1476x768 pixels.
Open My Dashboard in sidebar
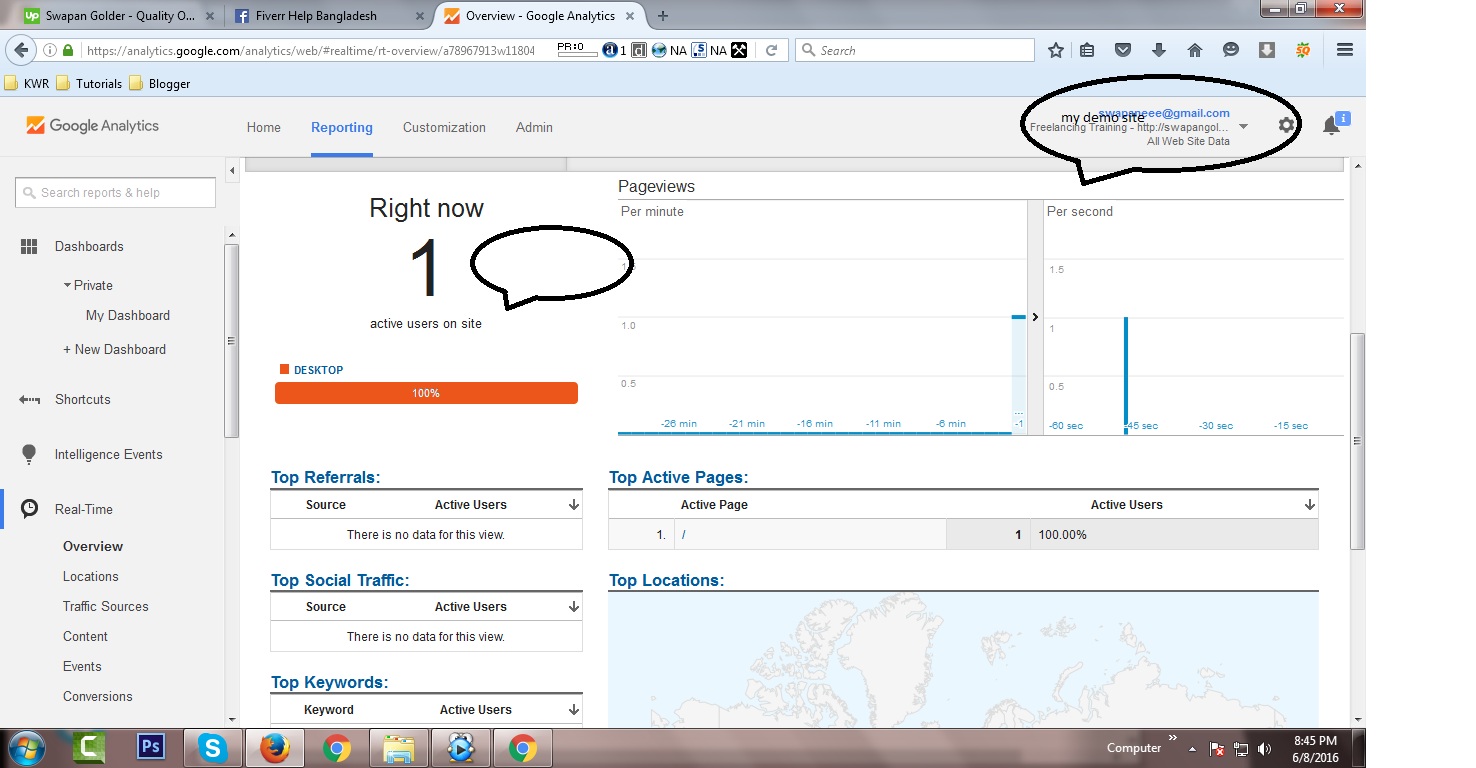tap(128, 315)
